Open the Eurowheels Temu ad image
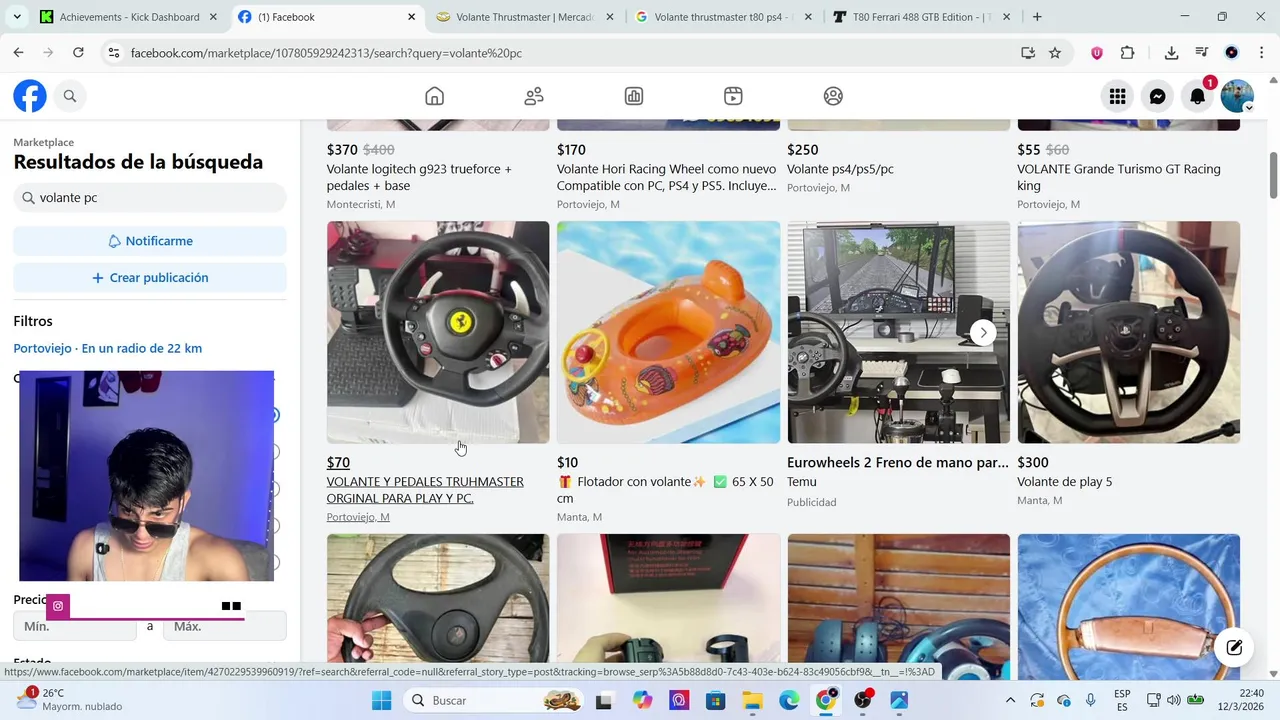1280x720 pixels. pos(898,332)
